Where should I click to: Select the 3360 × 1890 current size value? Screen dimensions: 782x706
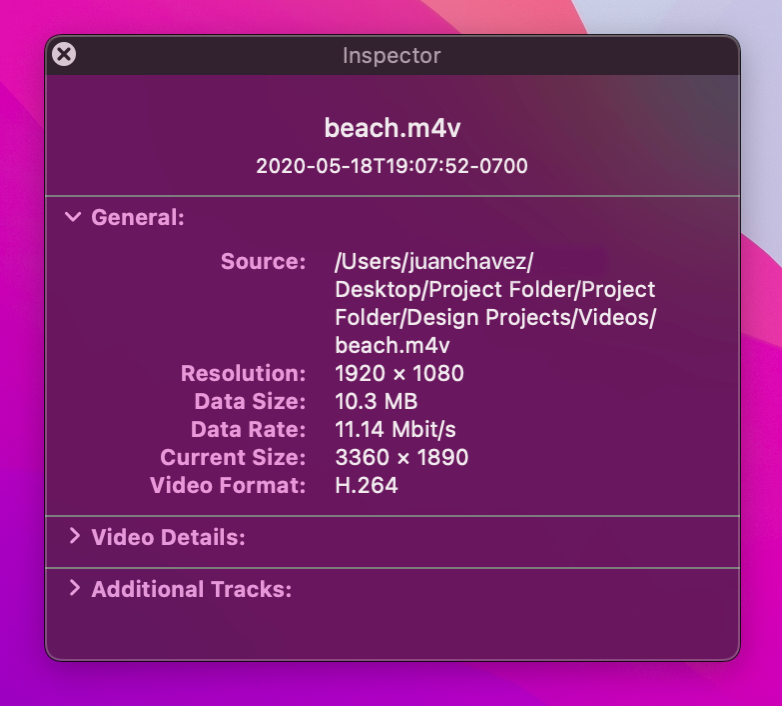[401, 457]
